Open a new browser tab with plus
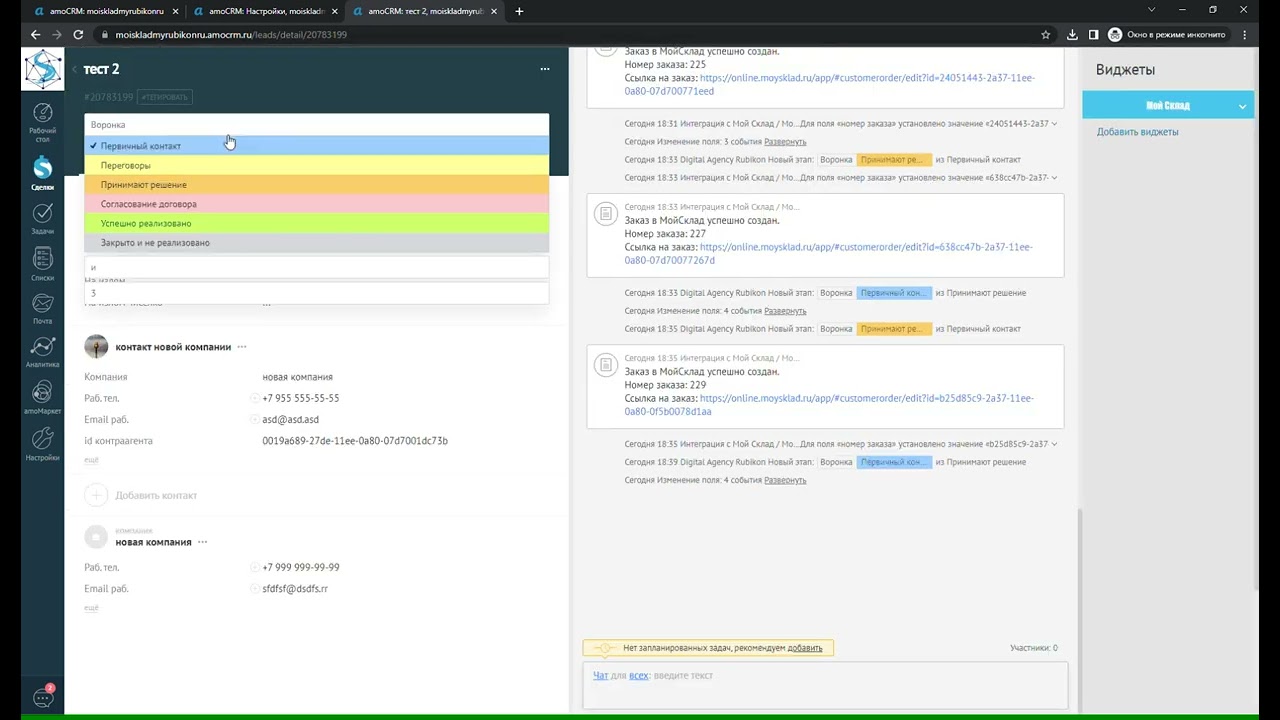The height and width of the screenshot is (720, 1280). point(519,11)
